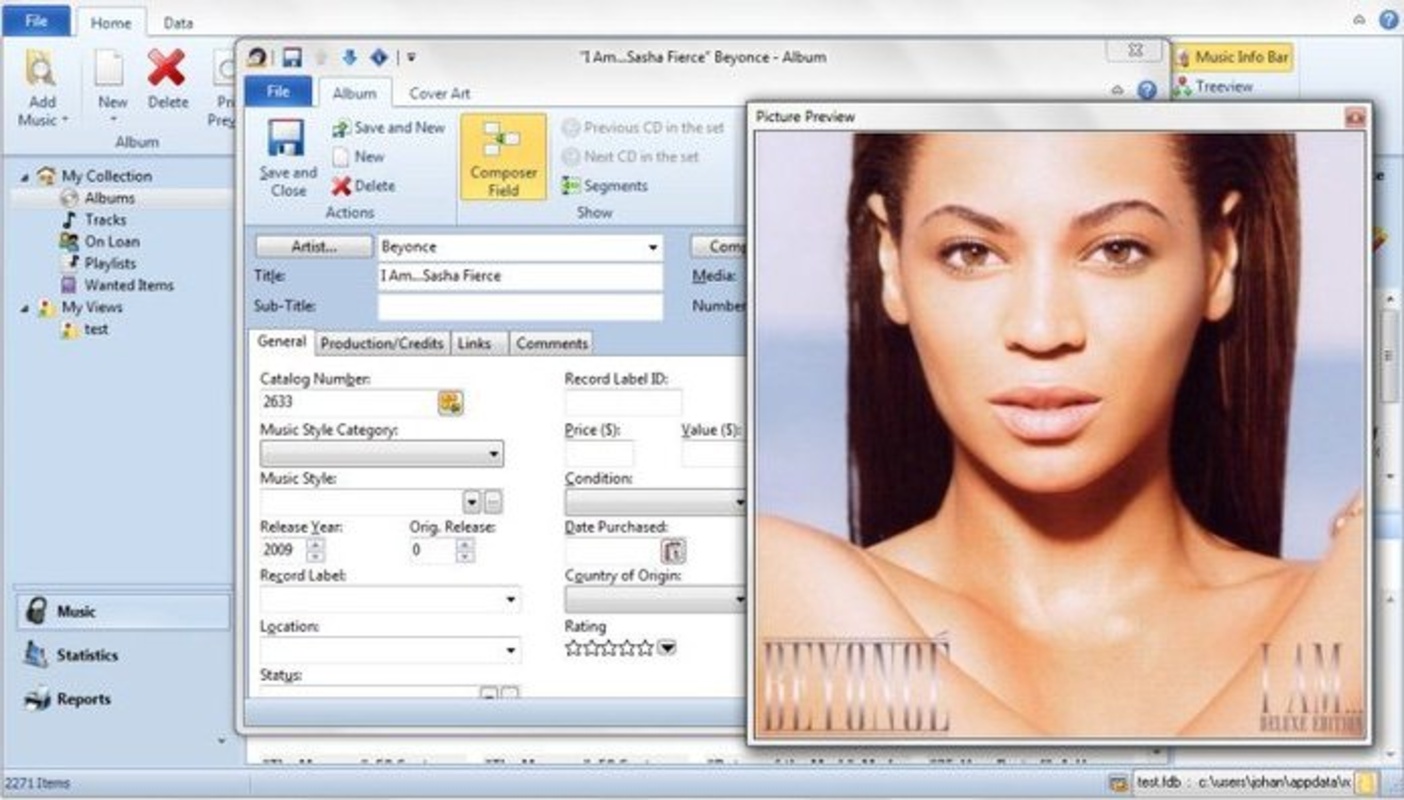Switch to the Data ribbon tab
This screenshot has width=1404, height=800.
coord(178,22)
